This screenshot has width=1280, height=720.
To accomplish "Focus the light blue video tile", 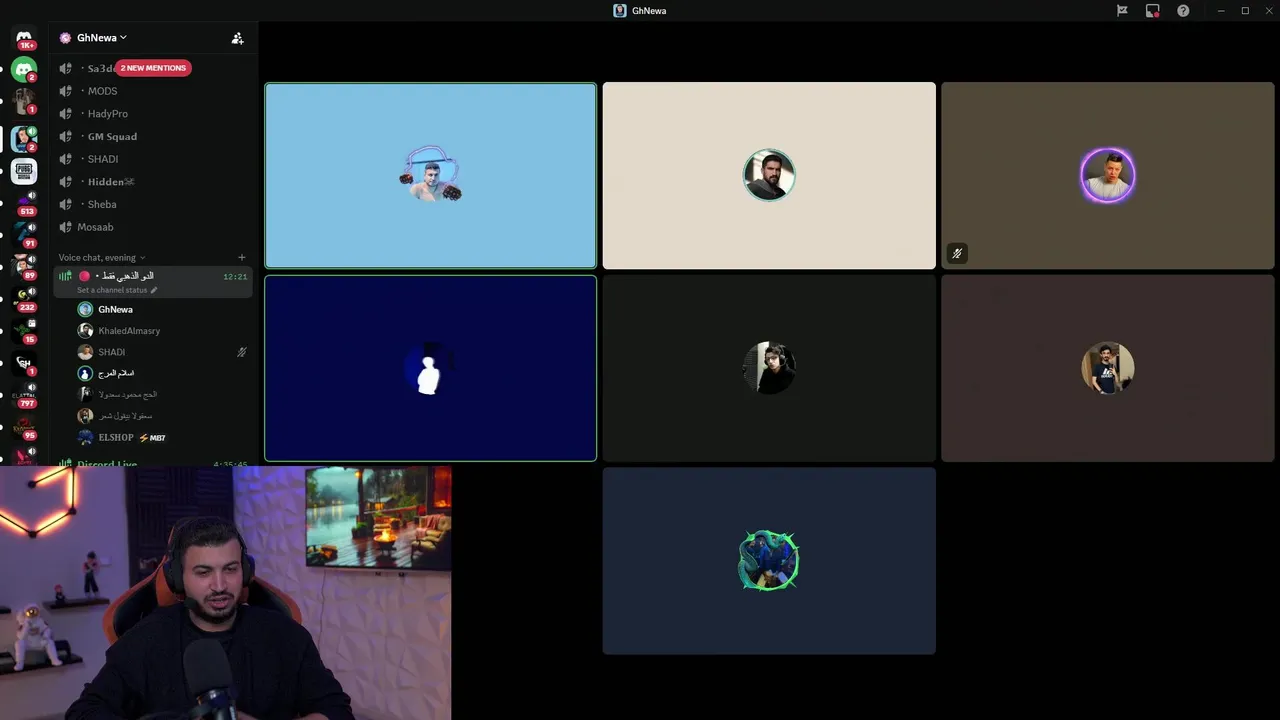I will coord(430,176).
